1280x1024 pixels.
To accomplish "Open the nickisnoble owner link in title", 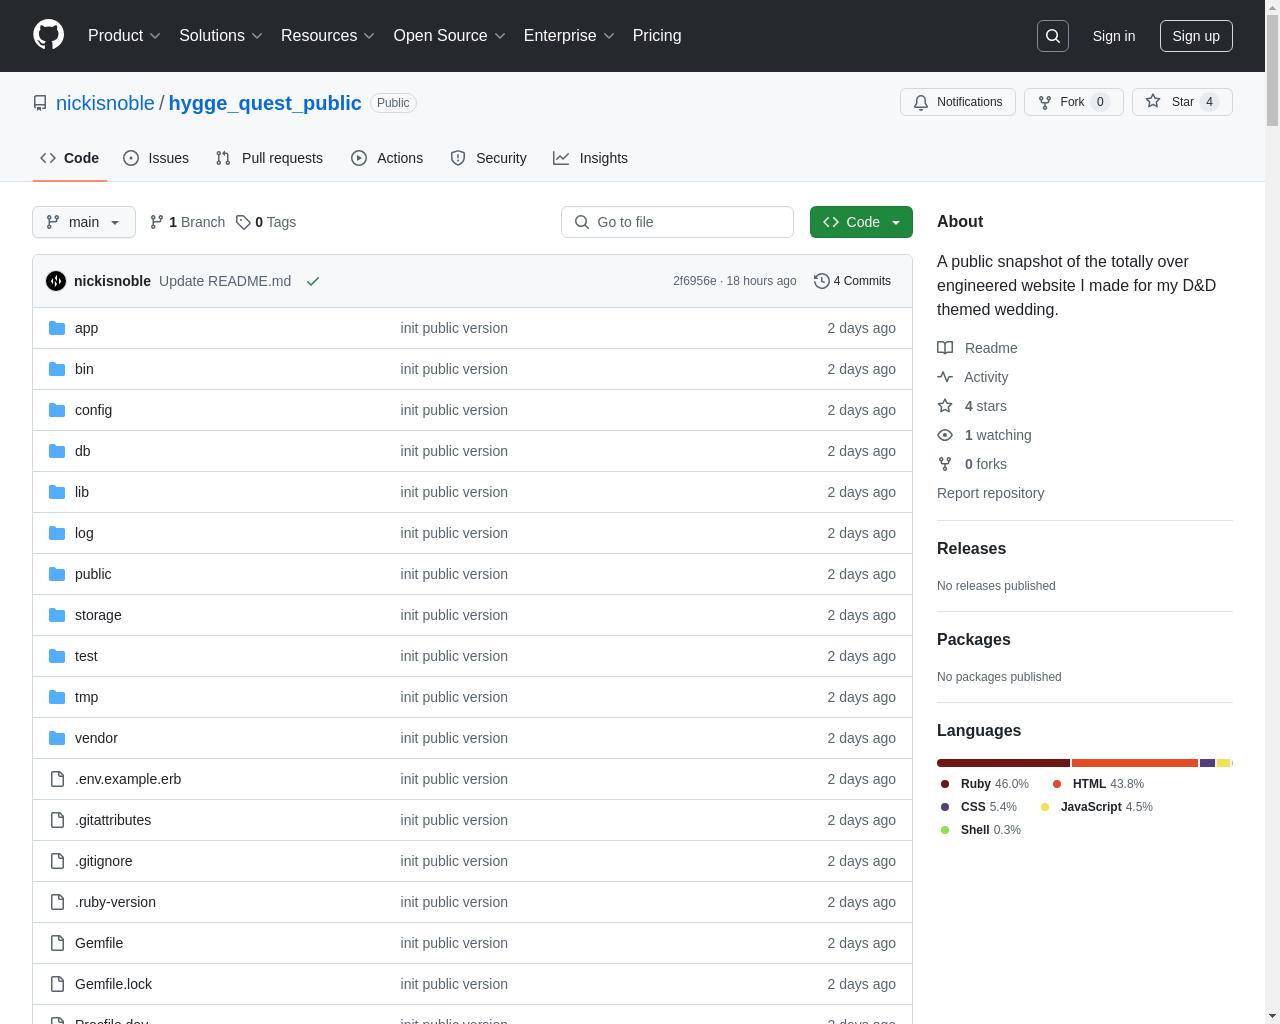I will (x=105, y=103).
